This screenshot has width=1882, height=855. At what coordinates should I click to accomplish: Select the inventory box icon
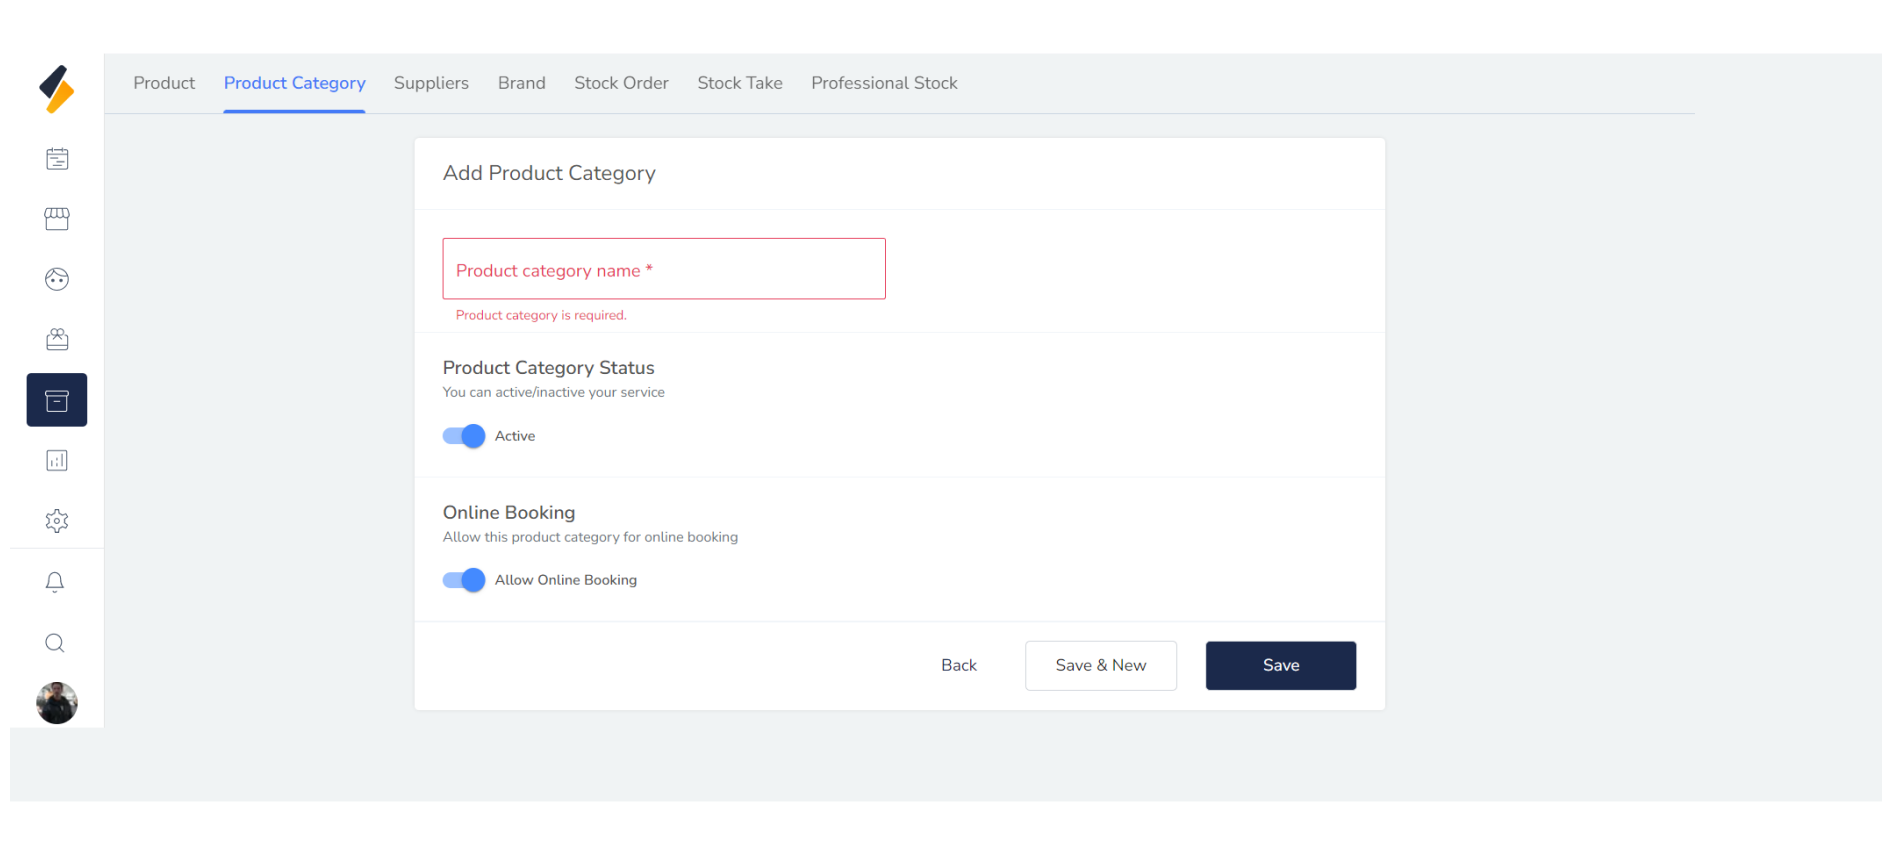click(57, 400)
